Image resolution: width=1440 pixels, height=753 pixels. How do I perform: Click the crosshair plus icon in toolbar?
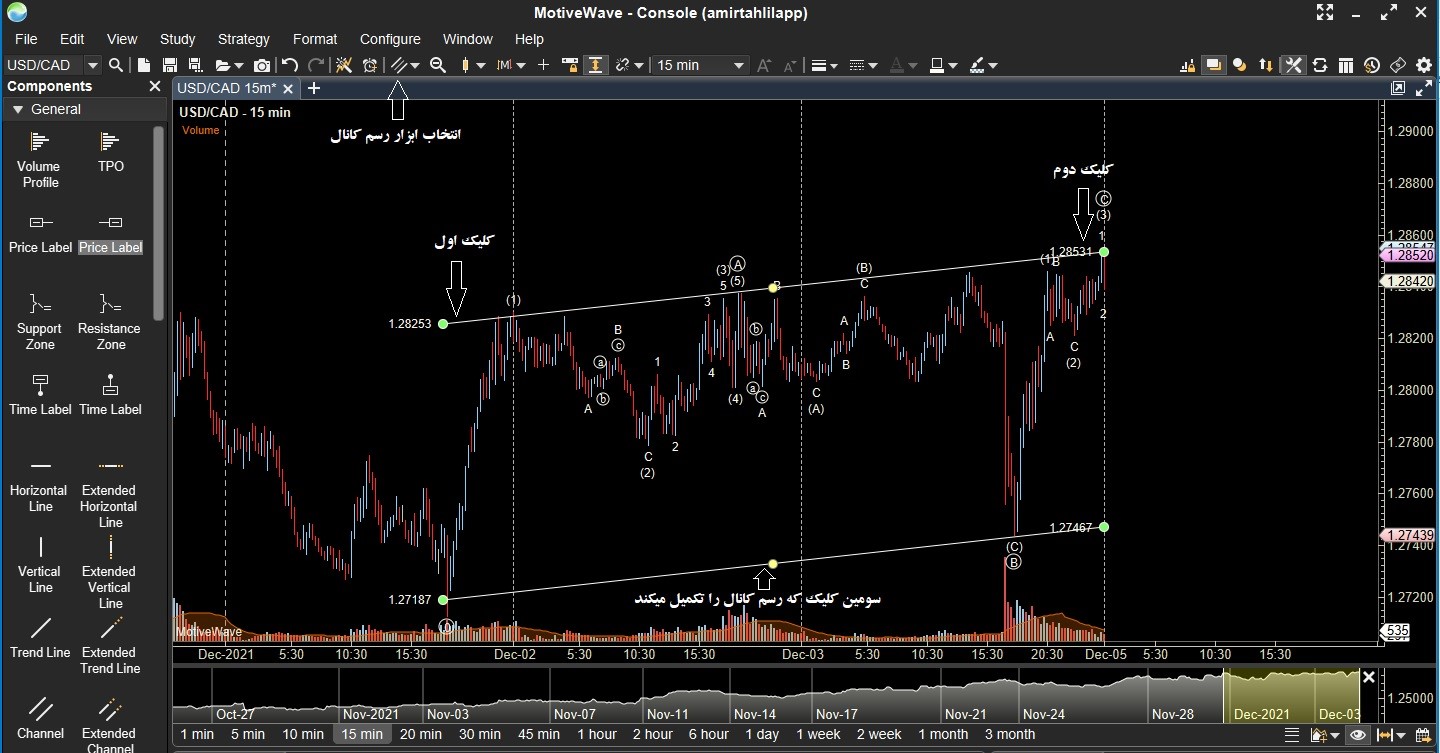pyautogui.click(x=543, y=65)
